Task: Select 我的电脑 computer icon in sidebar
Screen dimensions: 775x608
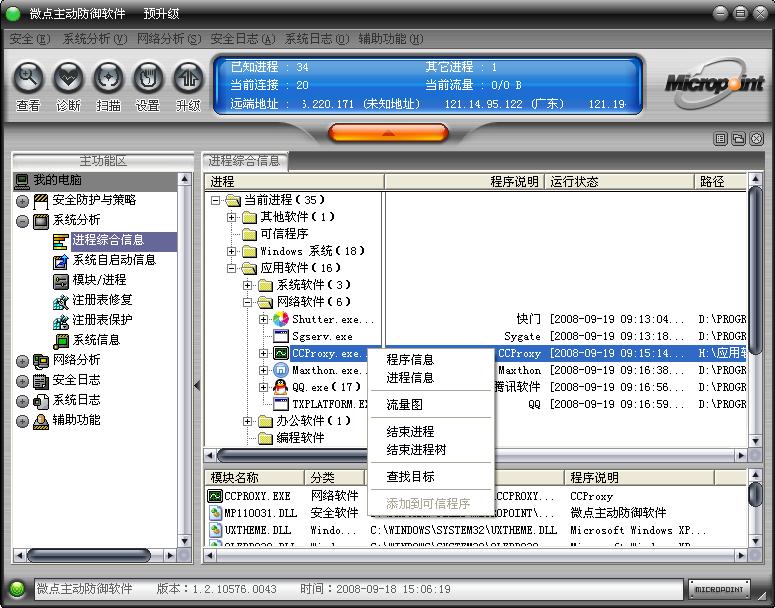Action: pos(22,181)
